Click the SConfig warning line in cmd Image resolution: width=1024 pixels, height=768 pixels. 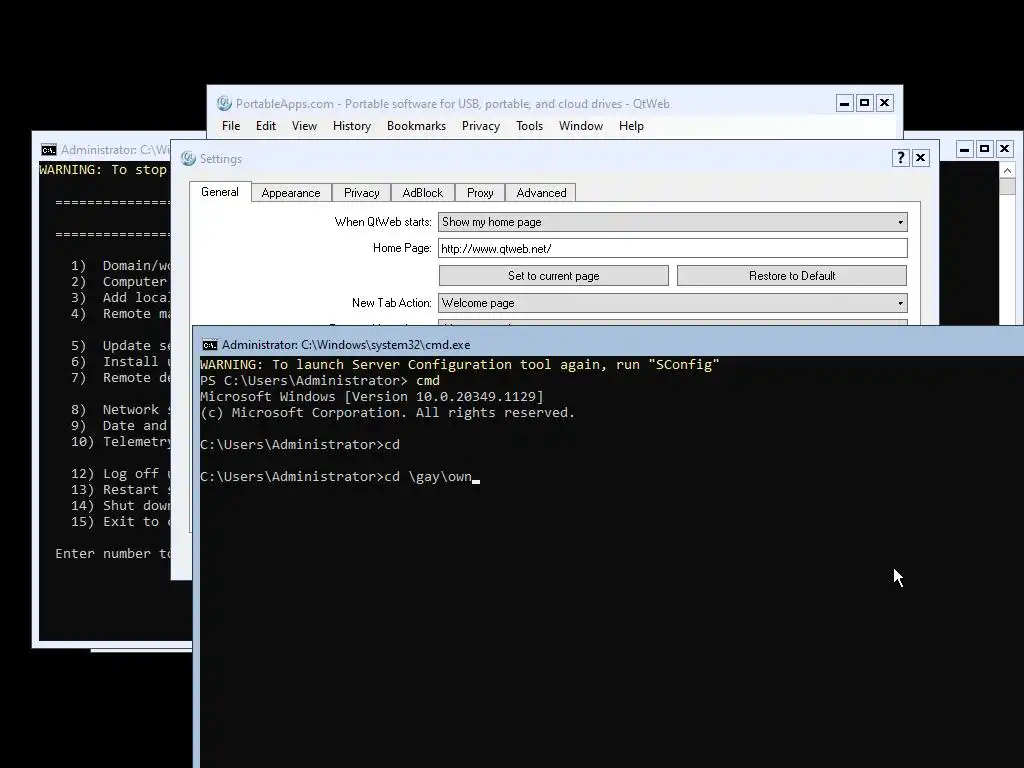pyautogui.click(x=460, y=364)
